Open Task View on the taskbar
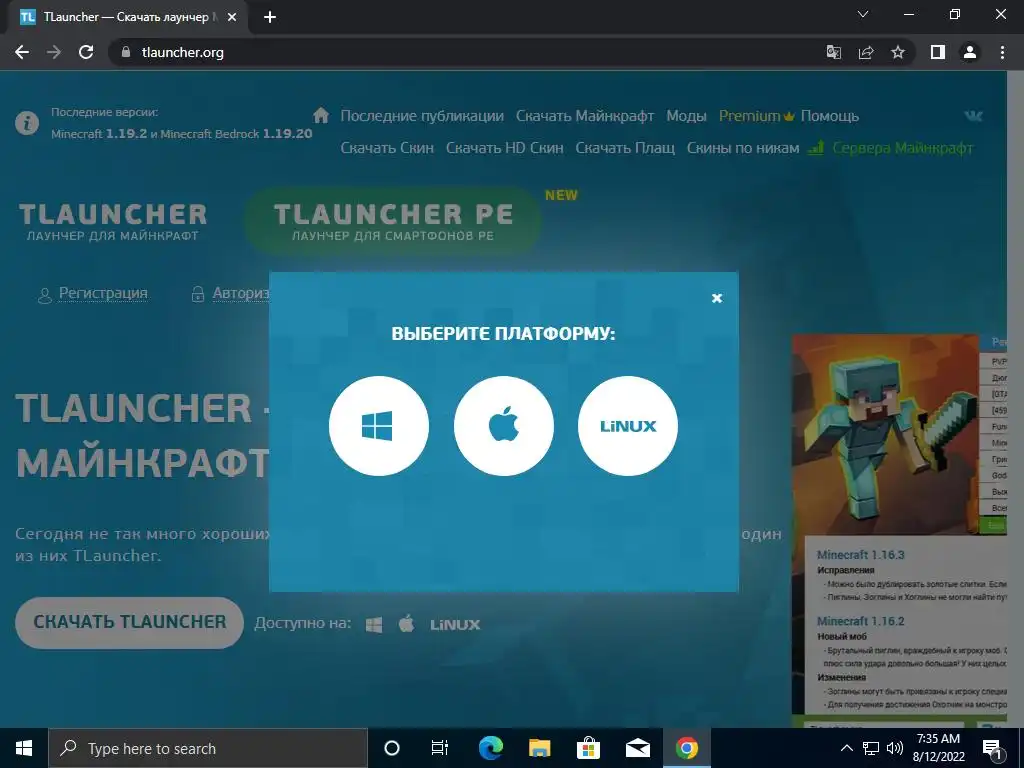The image size is (1024, 768). click(440, 748)
